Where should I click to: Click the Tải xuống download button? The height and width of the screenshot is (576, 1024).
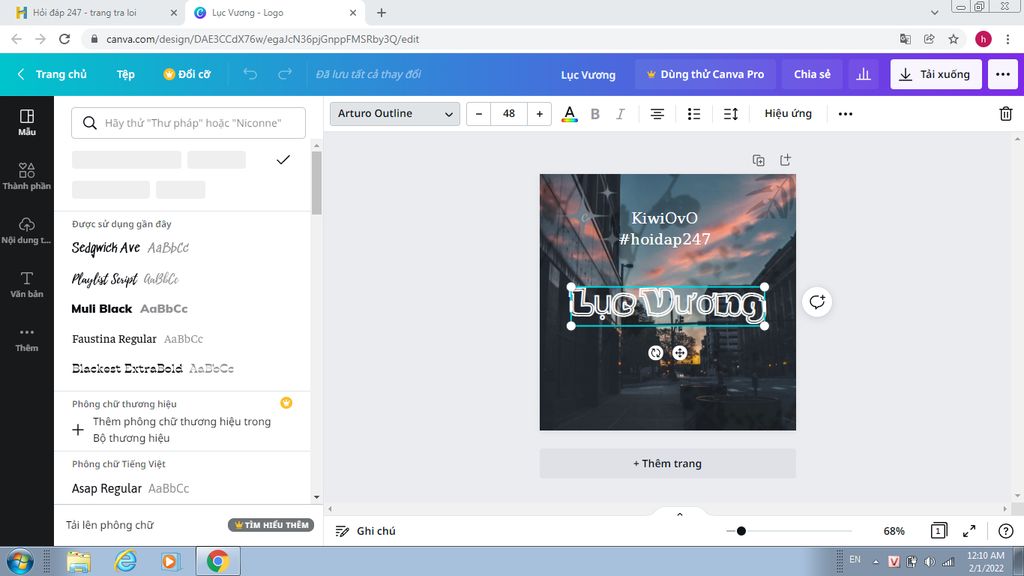(935, 74)
